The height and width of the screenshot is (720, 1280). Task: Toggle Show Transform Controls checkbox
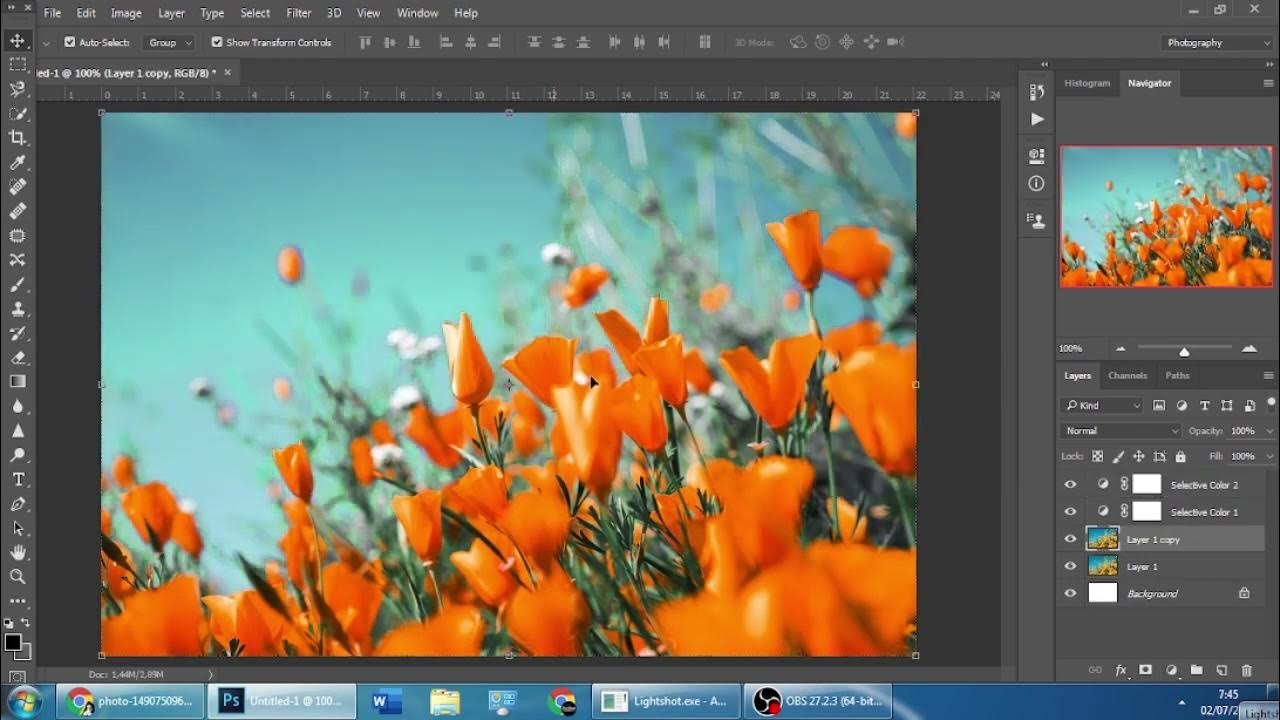point(217,42)
